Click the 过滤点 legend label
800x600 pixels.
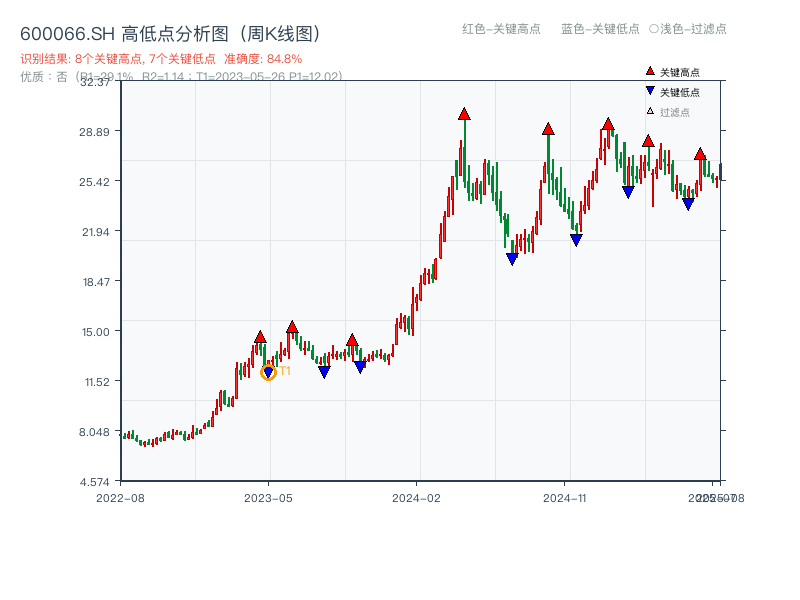(x=674, y=112)
